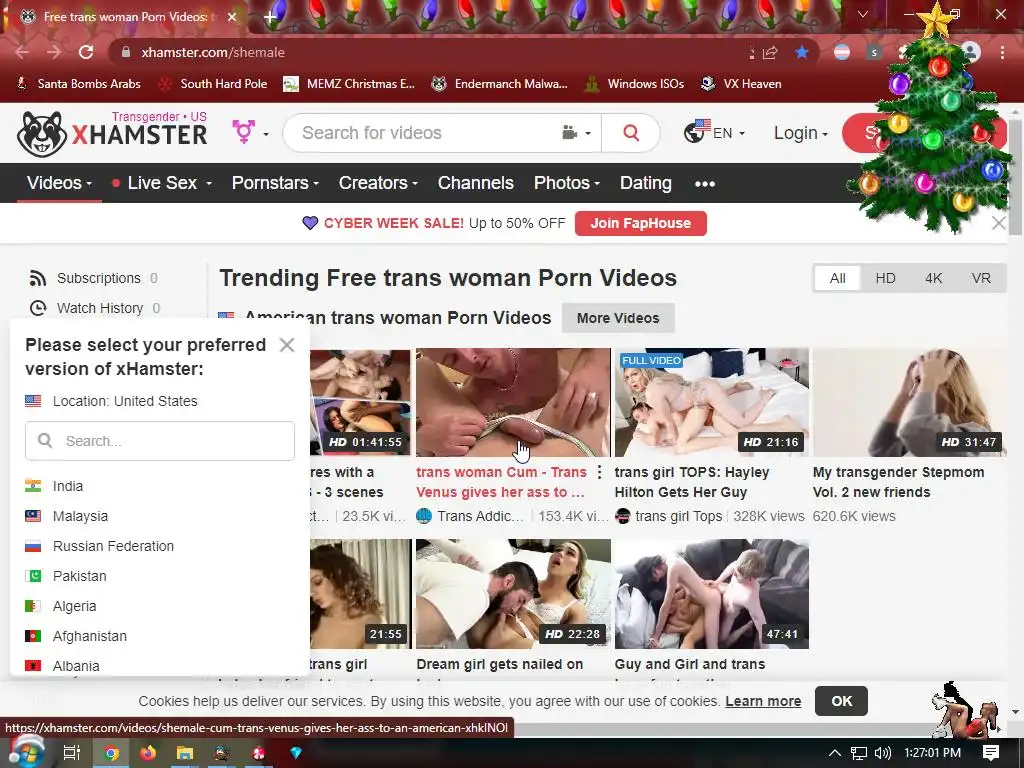Pick Algeria from the country list

click(x=61, y=606)
